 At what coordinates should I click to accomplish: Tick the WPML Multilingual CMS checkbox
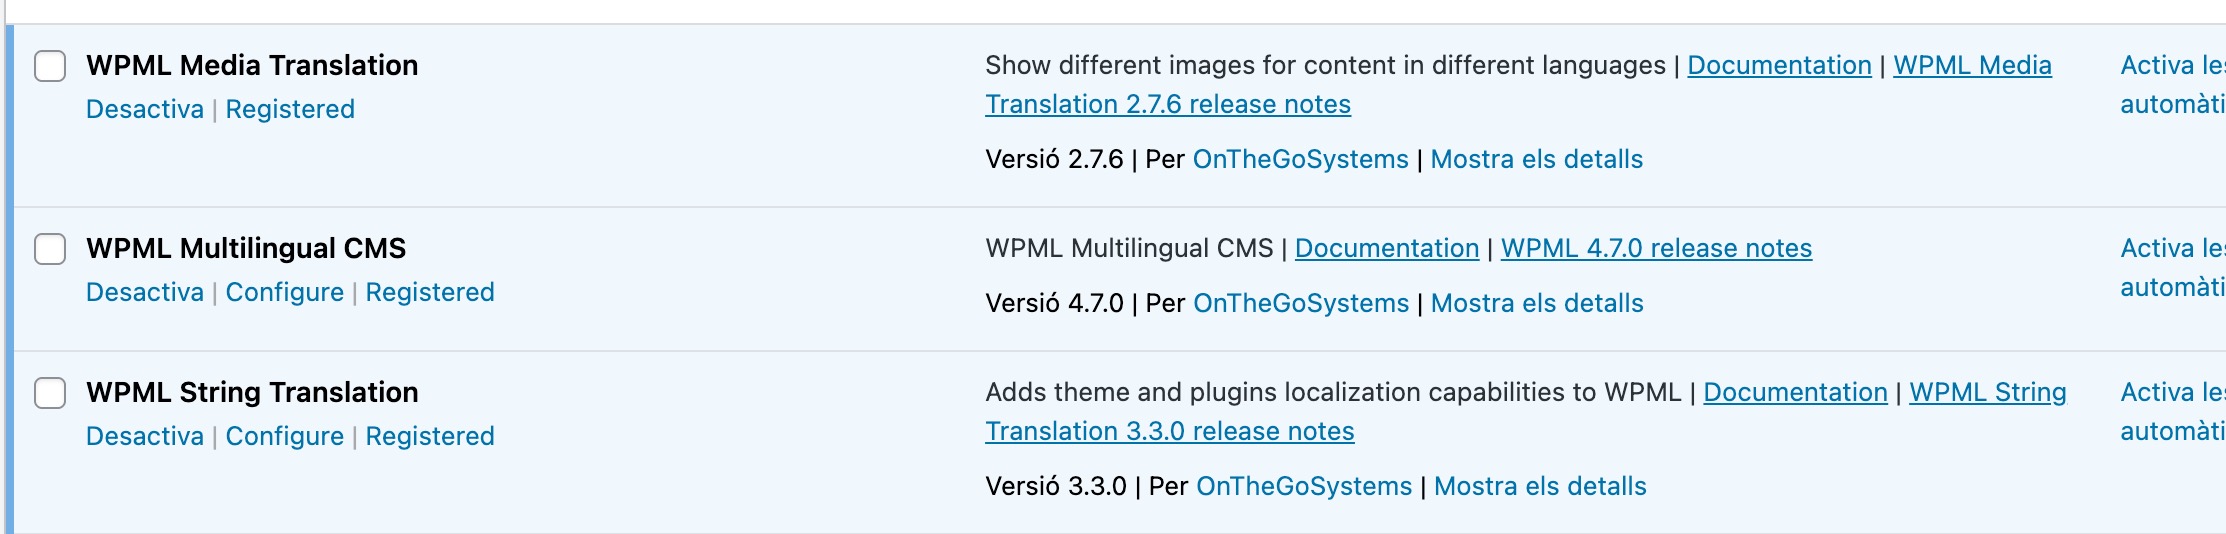50,249
